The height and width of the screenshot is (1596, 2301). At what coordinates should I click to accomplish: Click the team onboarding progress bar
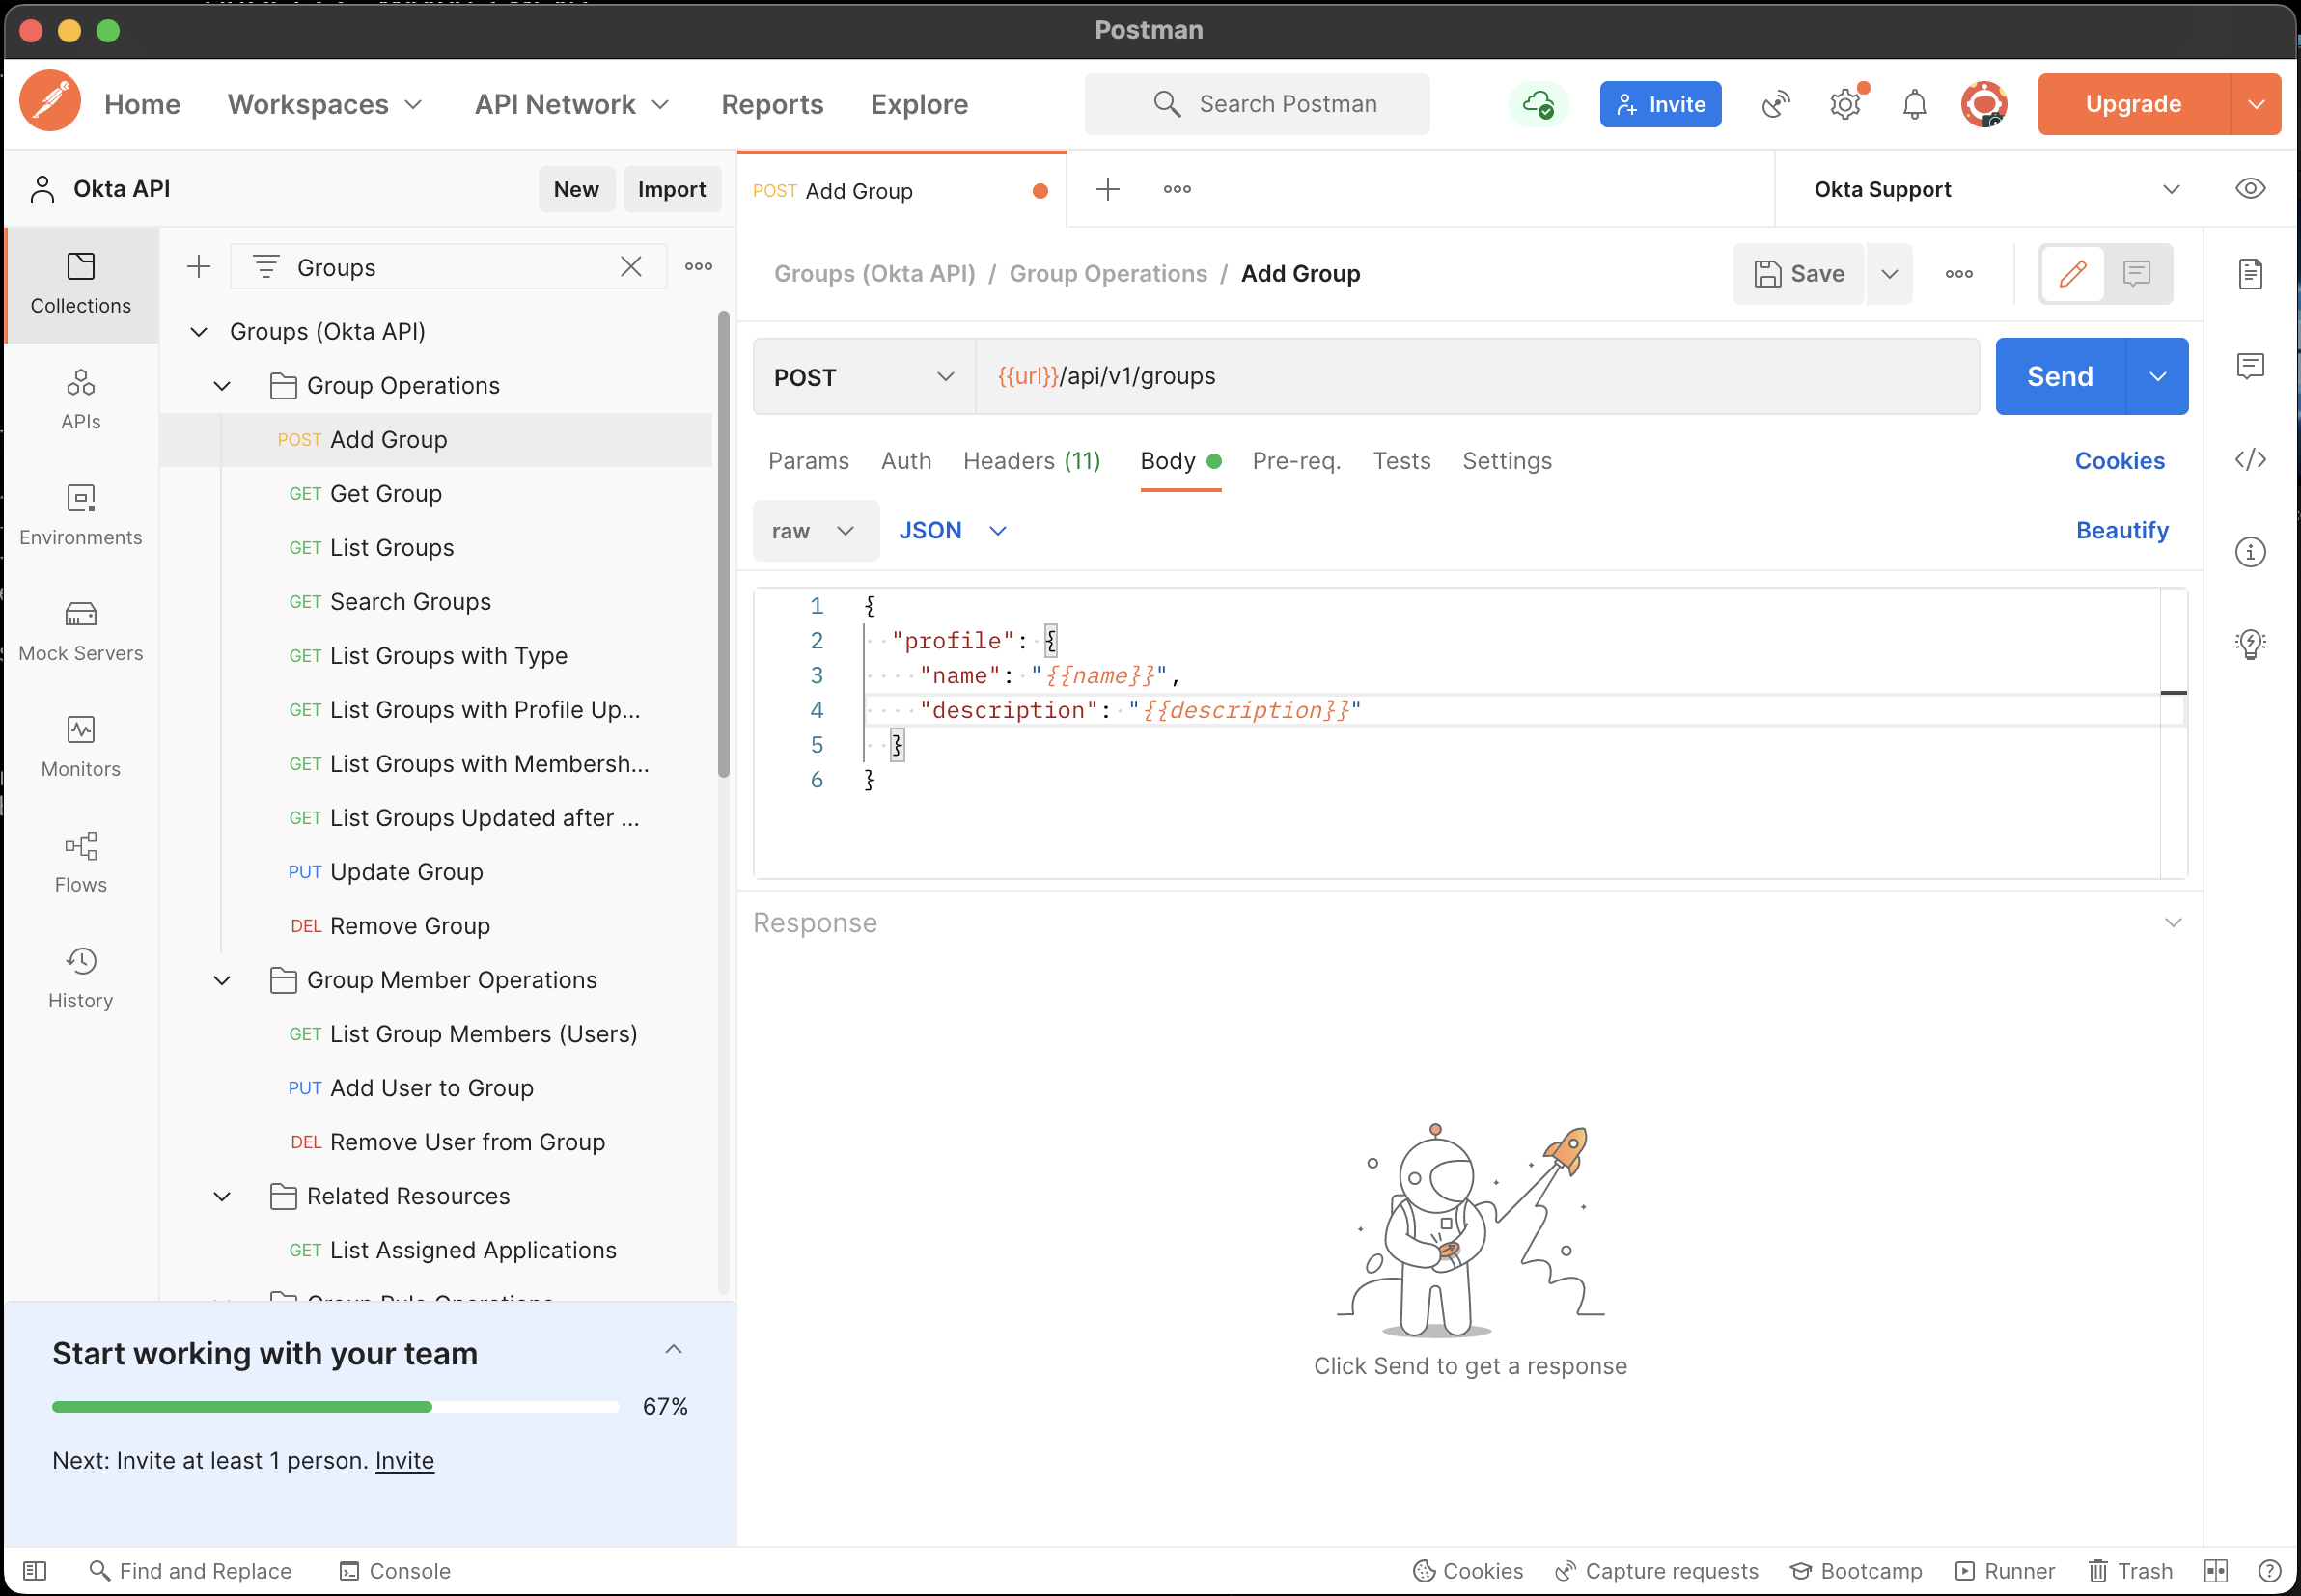(335, 1407)
